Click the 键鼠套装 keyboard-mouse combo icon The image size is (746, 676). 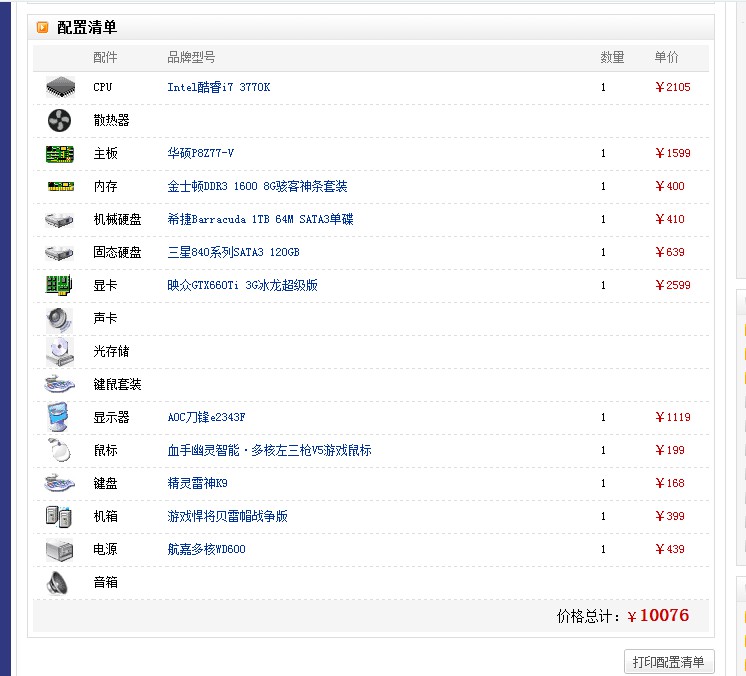tap(59, 384)
